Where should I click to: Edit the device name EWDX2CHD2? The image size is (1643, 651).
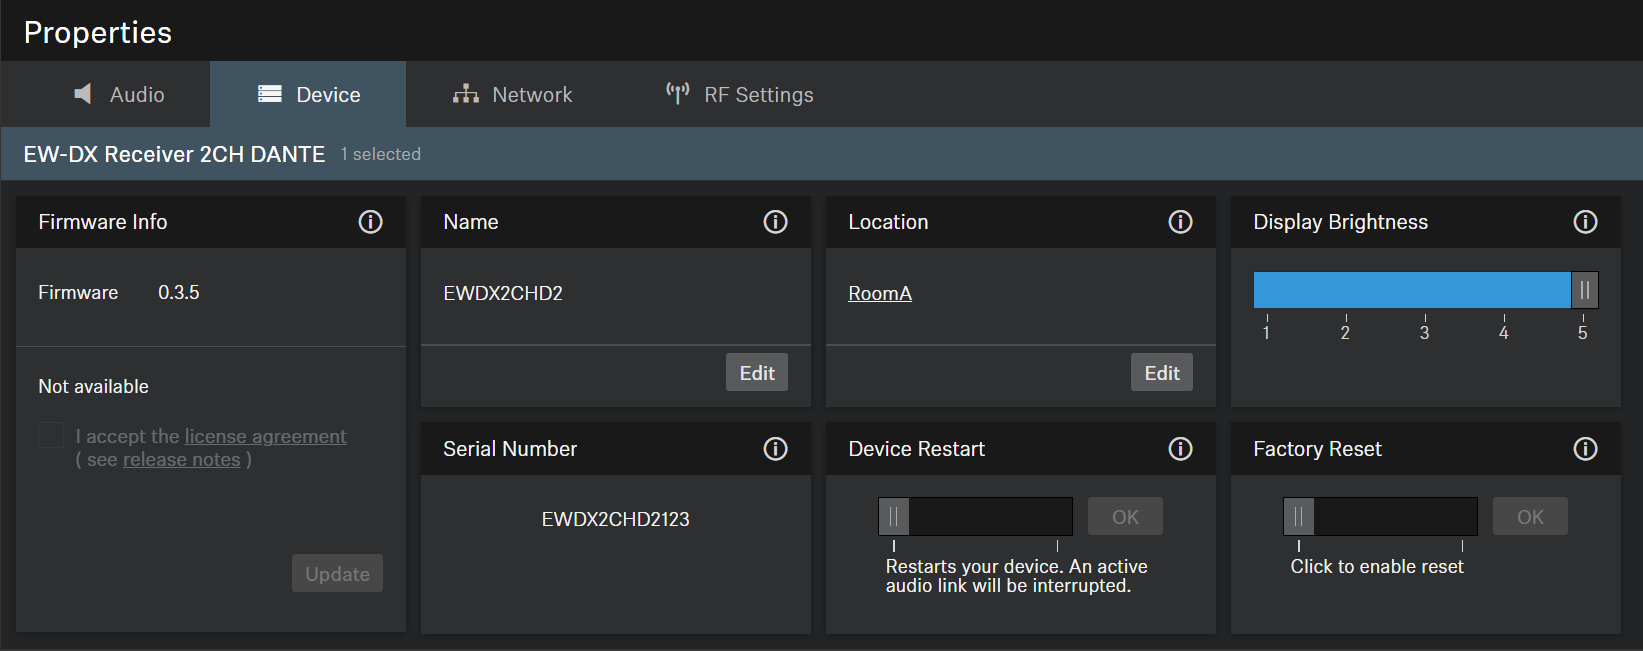pyautogui.click(x=756, y=373)
